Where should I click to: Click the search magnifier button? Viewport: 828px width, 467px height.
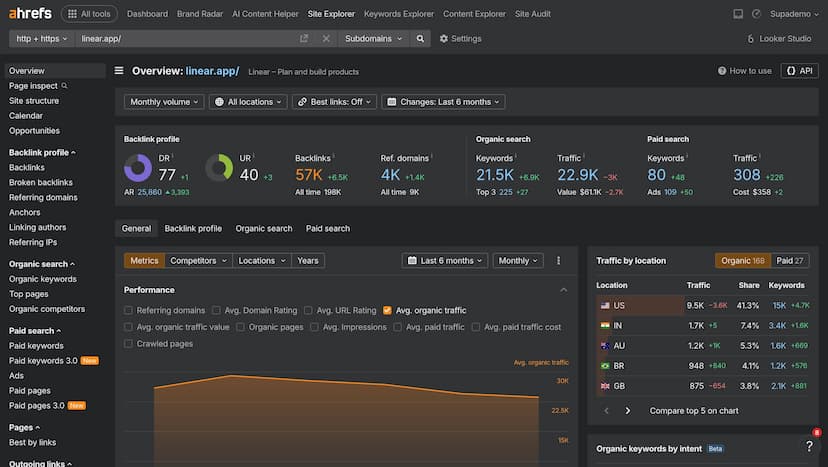tap(420, 39)
